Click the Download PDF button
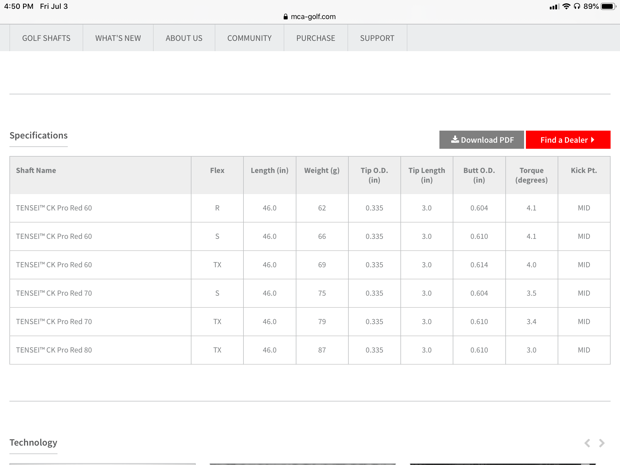This screenshot has height=465, width=620. [x=481, y=140]
